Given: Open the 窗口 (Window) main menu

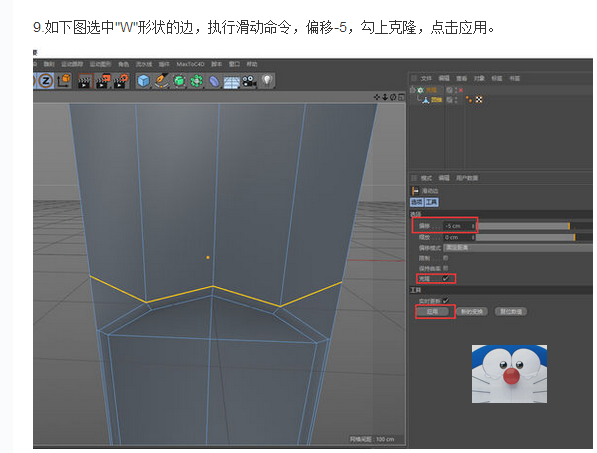Looking at the screenshot, I should click(234, 64).
